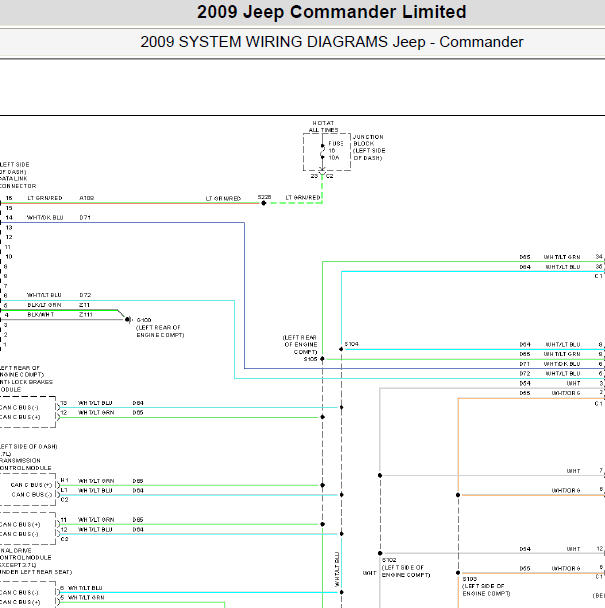The width and height of the screenshot is (605, 608).
Task: Click "(LEFT SIDE OF ENGINE COMPT)" under S103
Action: (486, 590)
